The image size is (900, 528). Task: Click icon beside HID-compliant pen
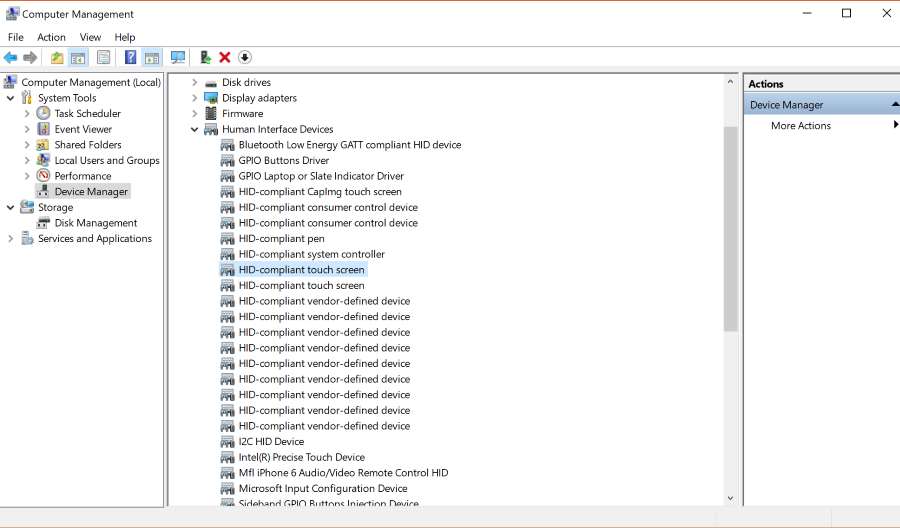click(228, 238)
